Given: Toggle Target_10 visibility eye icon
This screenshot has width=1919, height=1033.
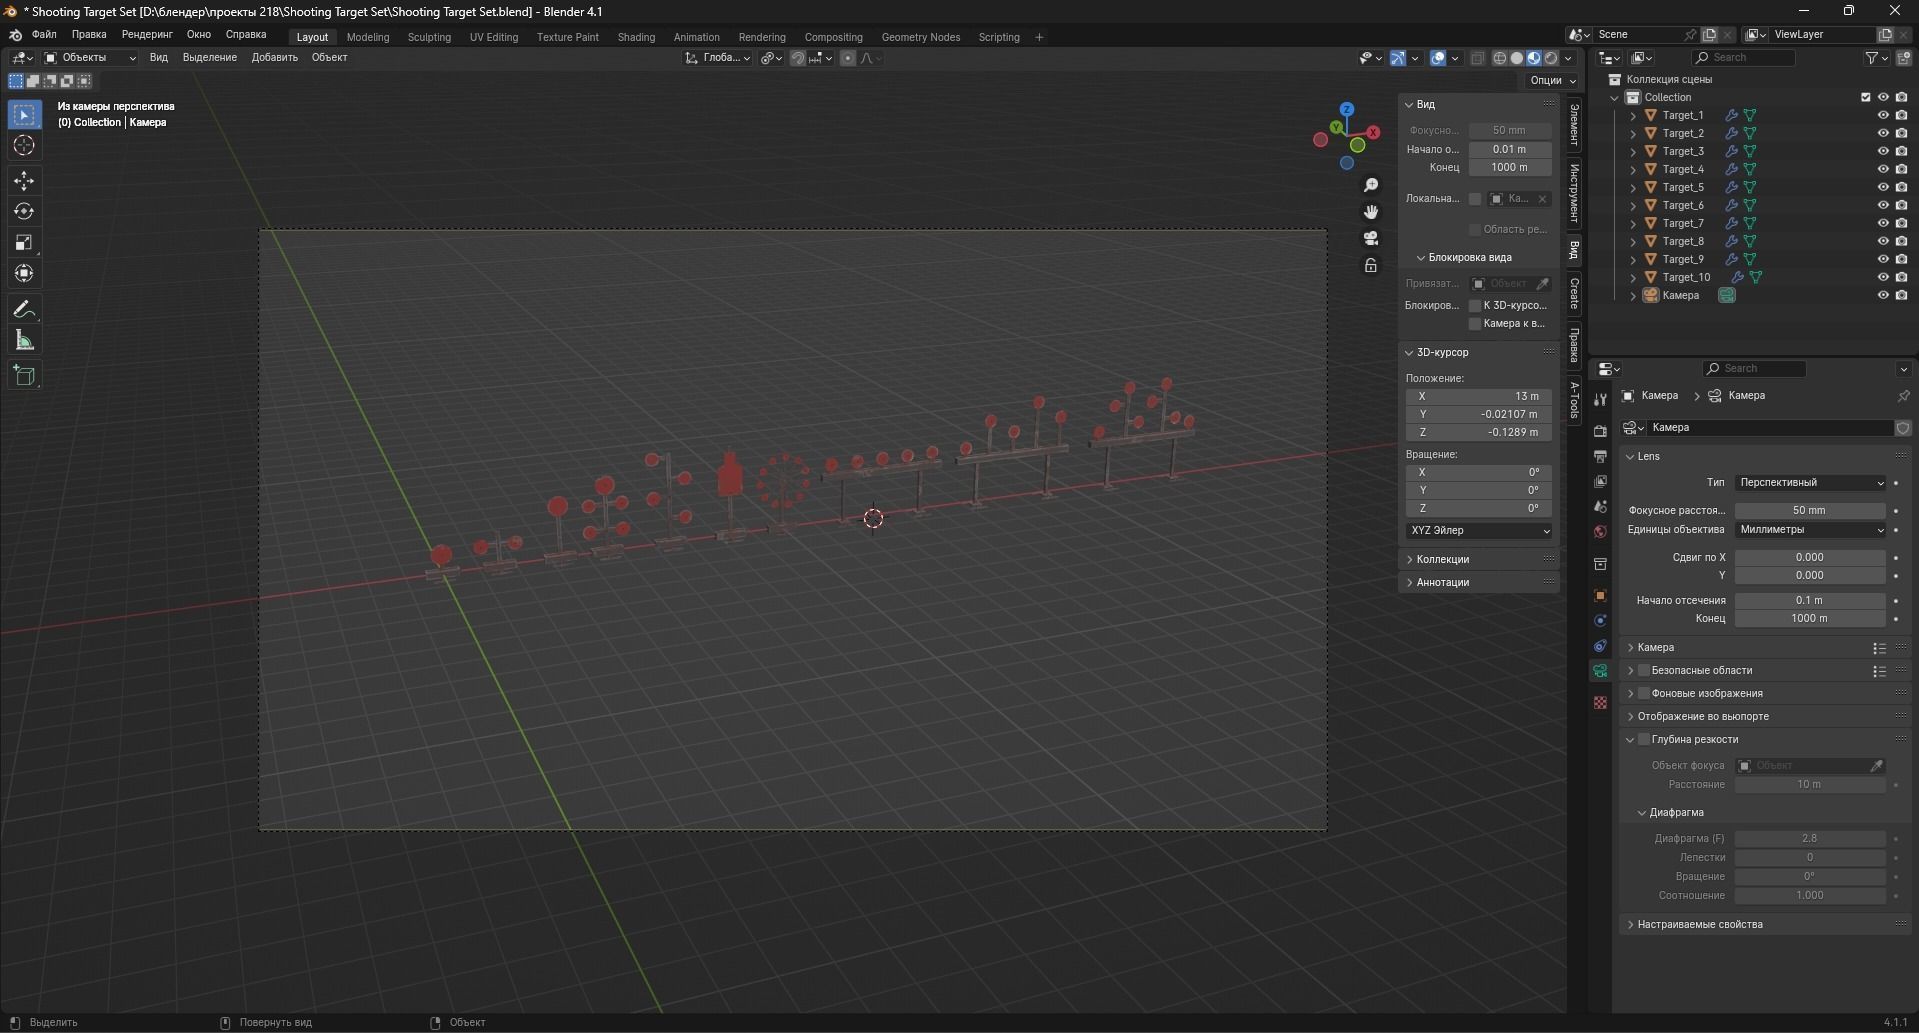Looking at the screenshot, I should coord(1883,278).
